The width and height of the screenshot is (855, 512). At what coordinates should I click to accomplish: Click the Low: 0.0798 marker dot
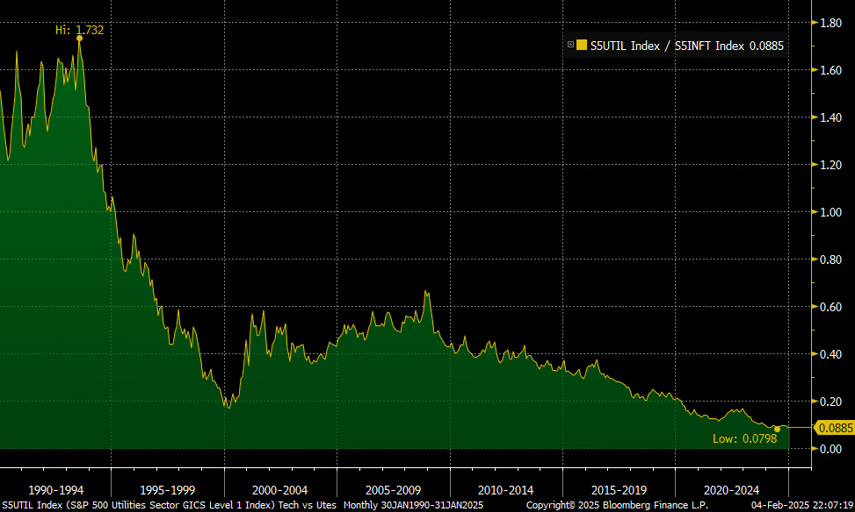coord(777,429)
